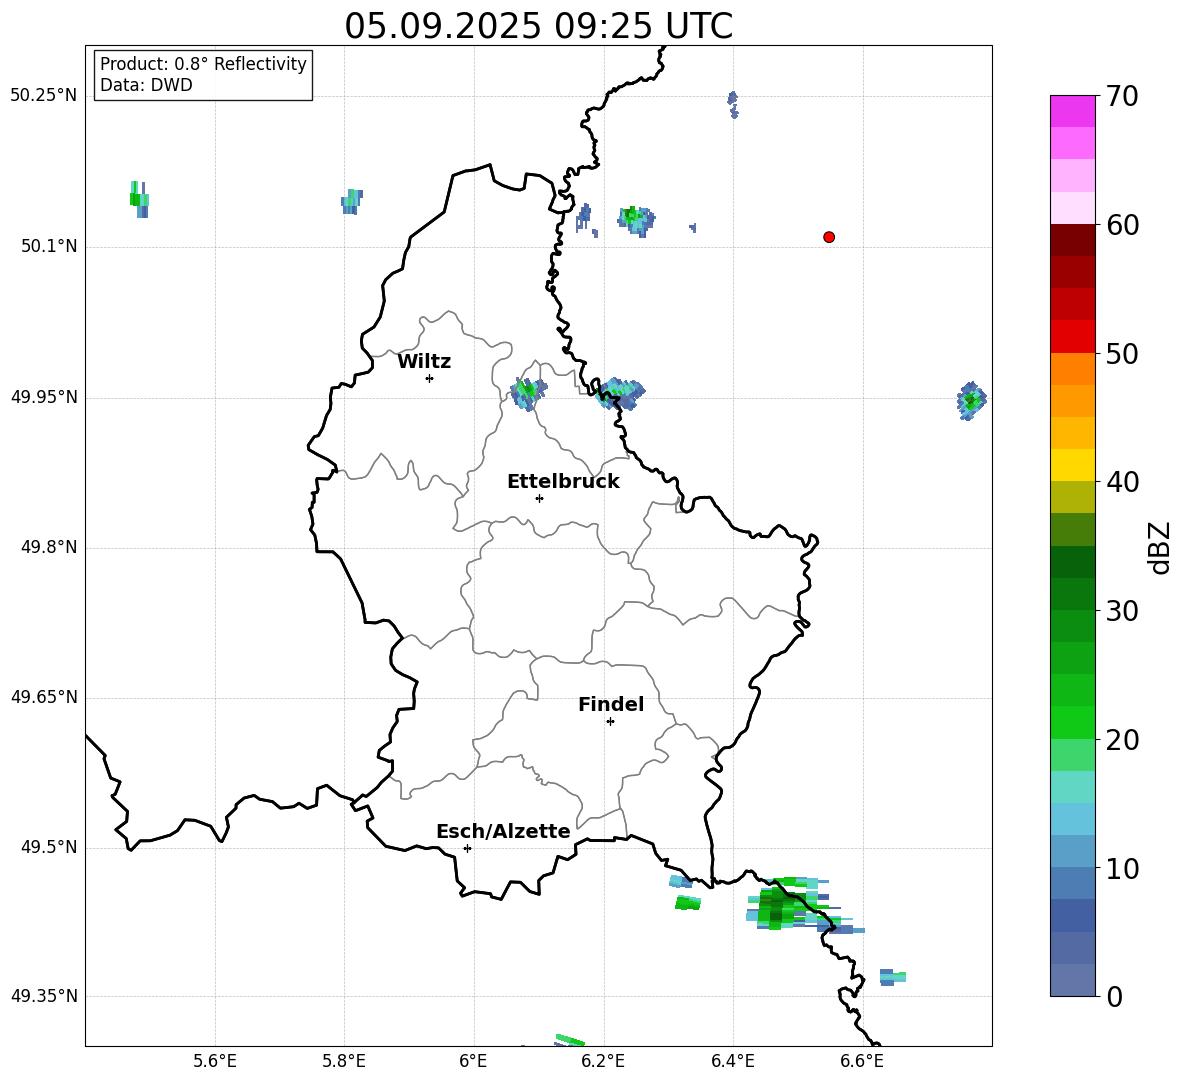Select the Esch/Alzette city label
1184x1081 pixels.
[503, 832]
